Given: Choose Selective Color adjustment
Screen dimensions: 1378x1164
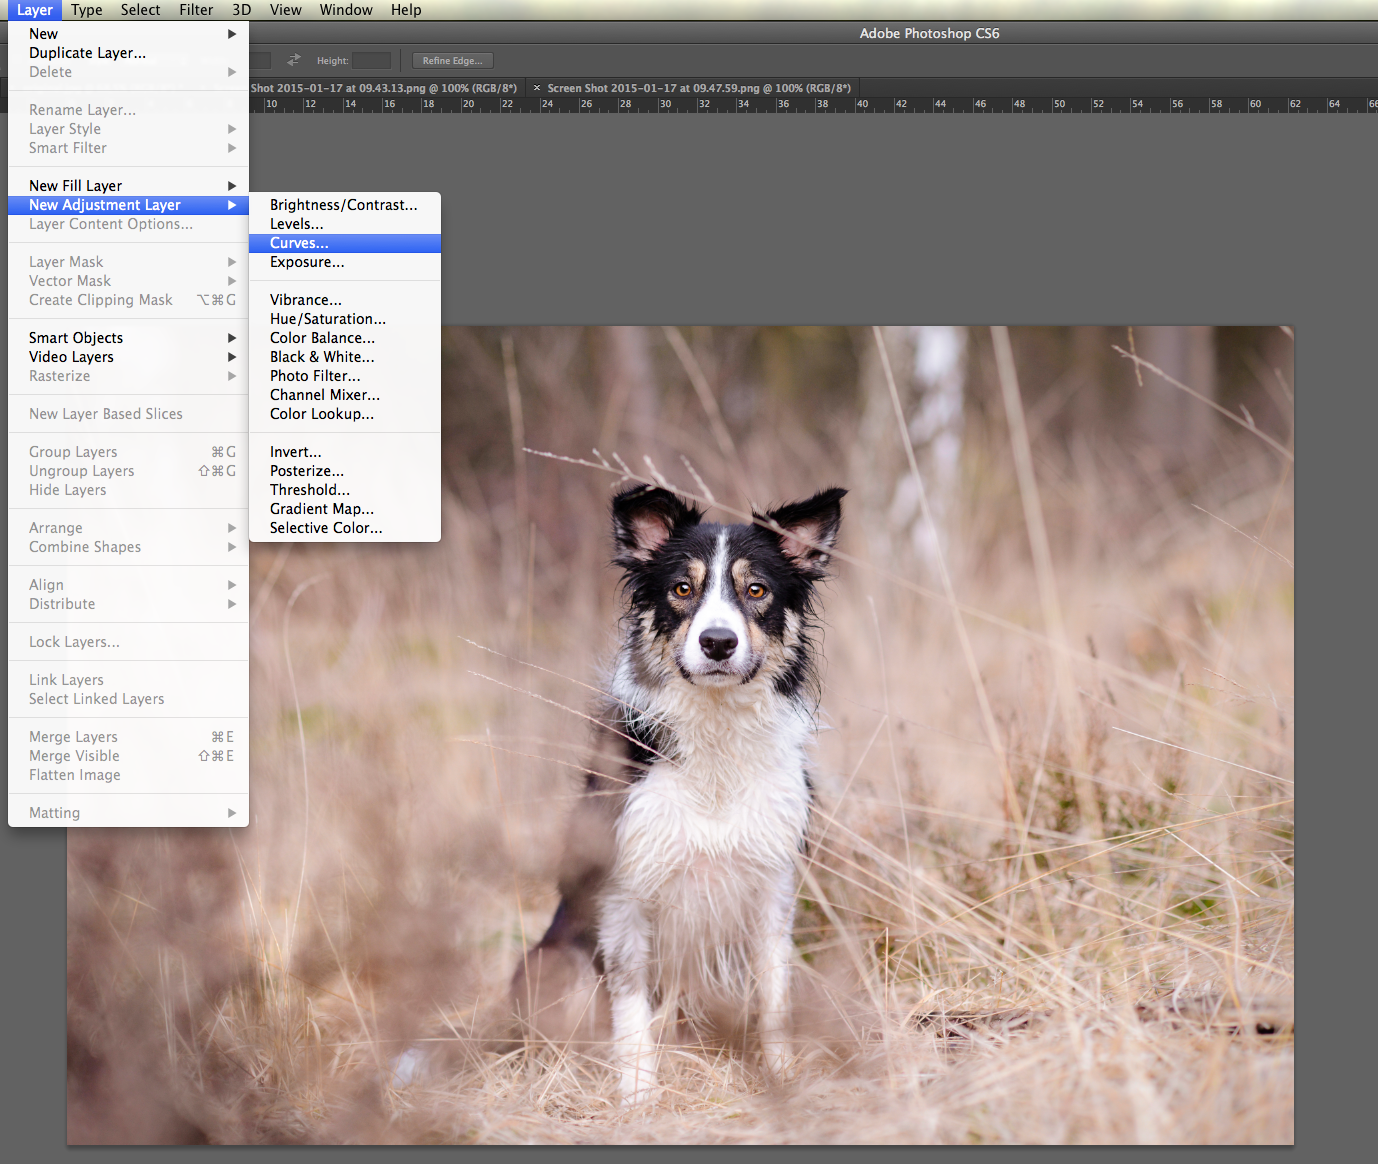Looking at the screenshot, I should click(x=325, y=528).
